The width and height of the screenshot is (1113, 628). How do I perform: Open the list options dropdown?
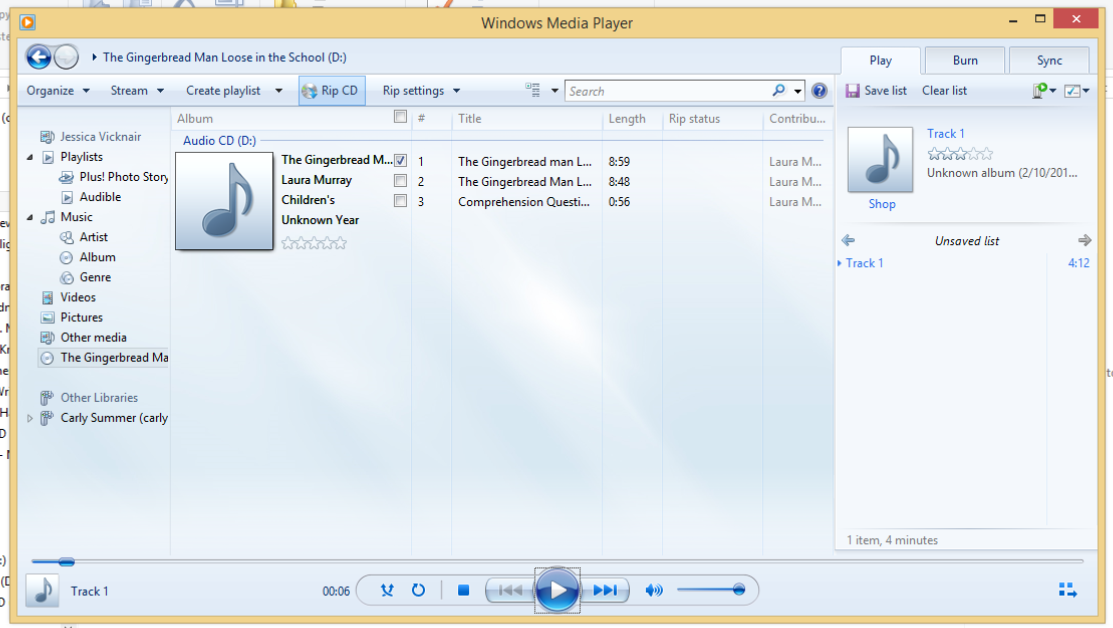(x=1078, y=91)
